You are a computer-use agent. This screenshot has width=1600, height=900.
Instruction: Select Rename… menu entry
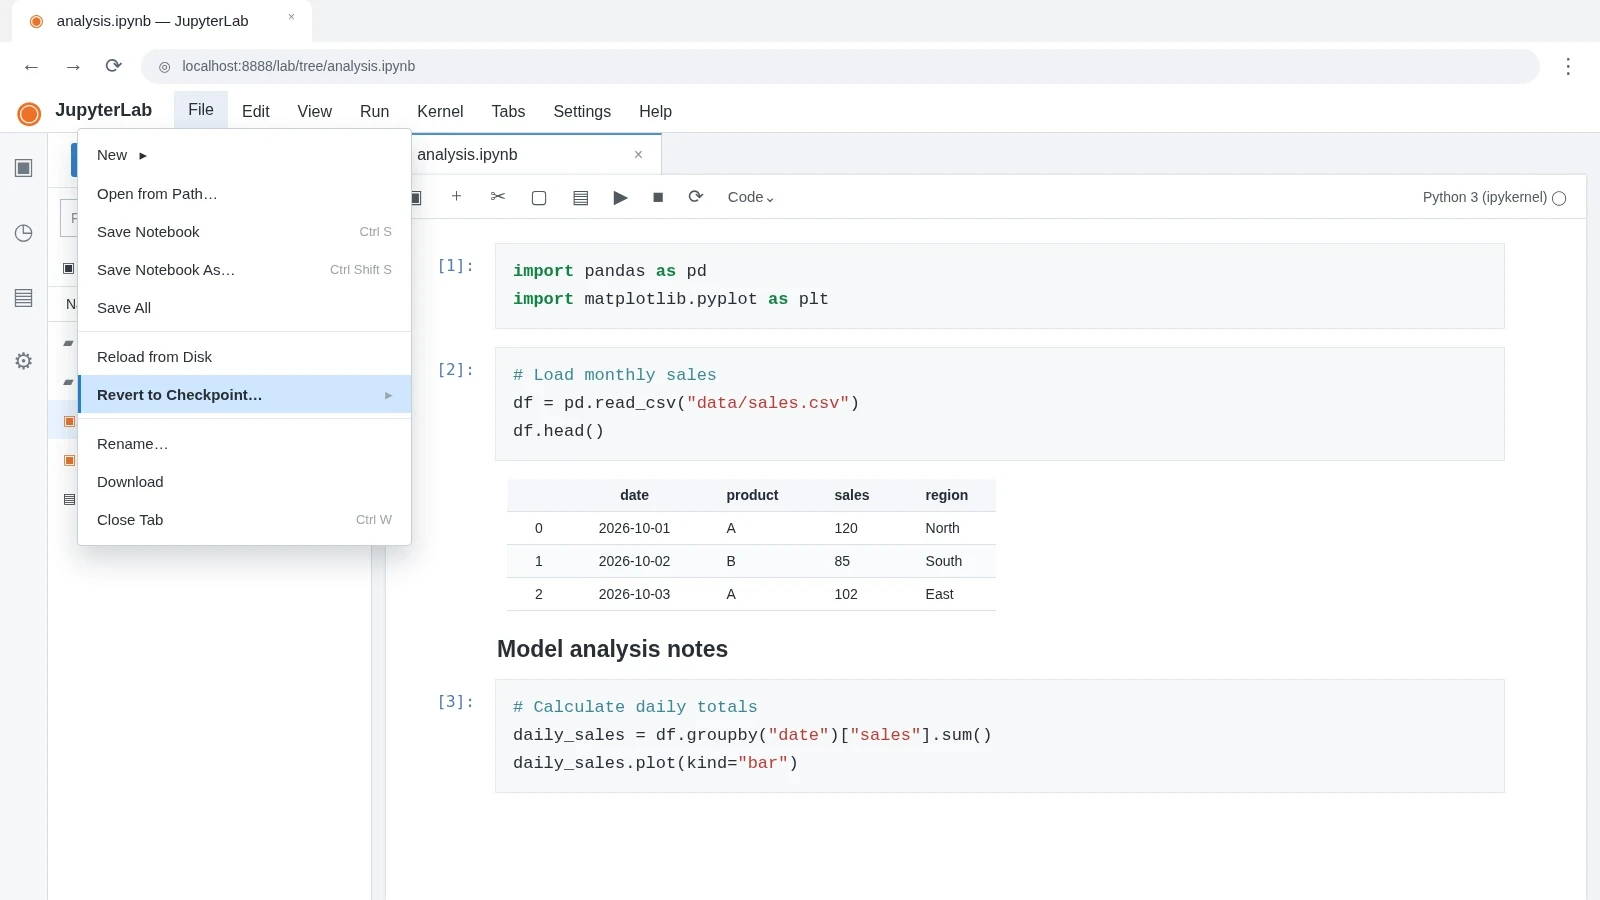[x=244, y=444]
